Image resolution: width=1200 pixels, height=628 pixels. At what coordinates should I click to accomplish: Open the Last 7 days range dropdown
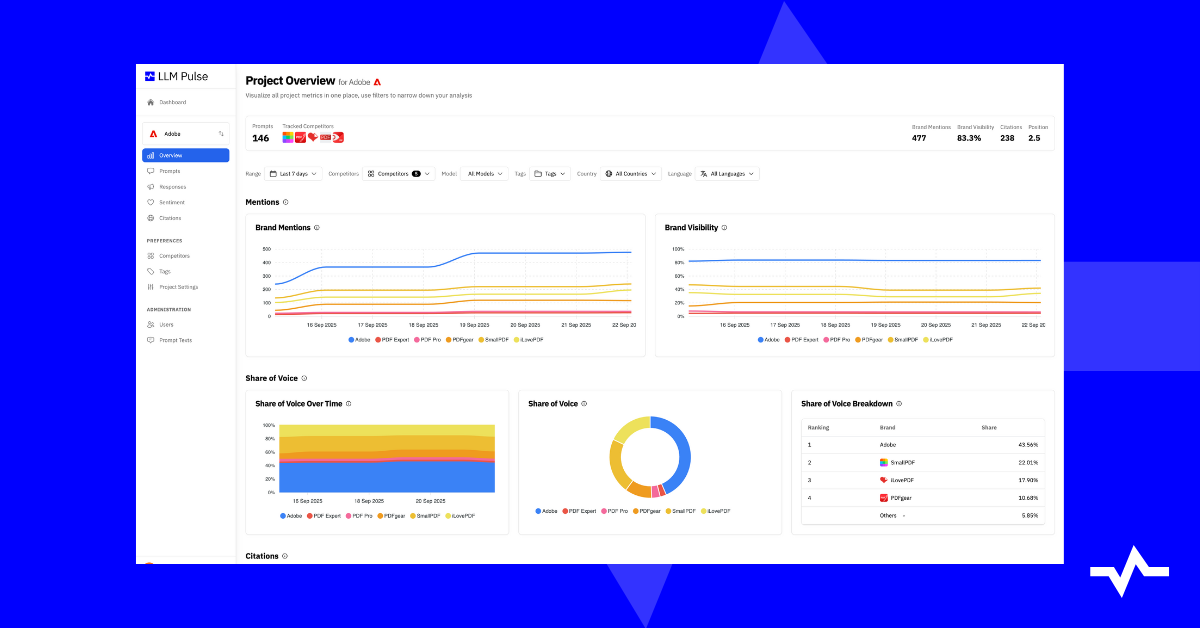click(x=295, y=173)
